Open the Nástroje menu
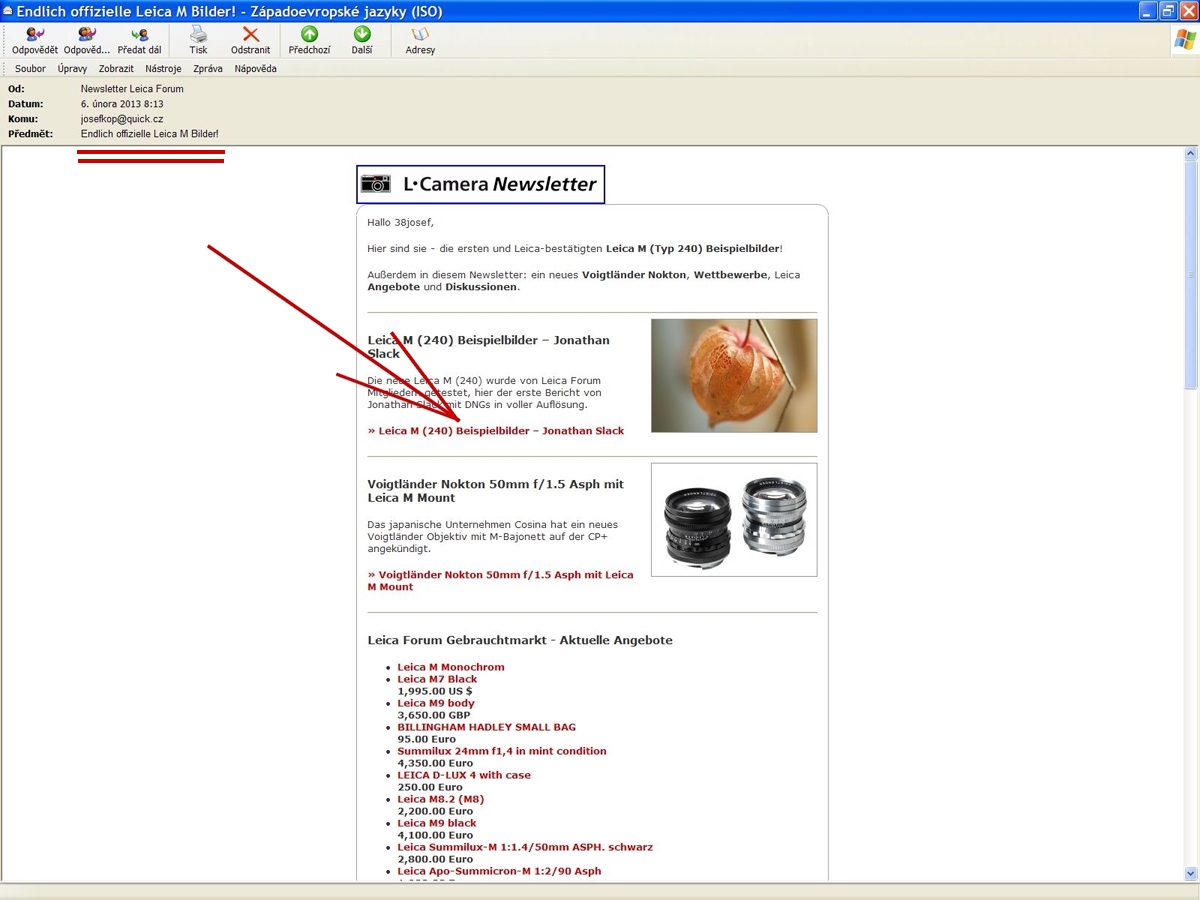This screenshot has height=900, width=1200. point(163,69)
